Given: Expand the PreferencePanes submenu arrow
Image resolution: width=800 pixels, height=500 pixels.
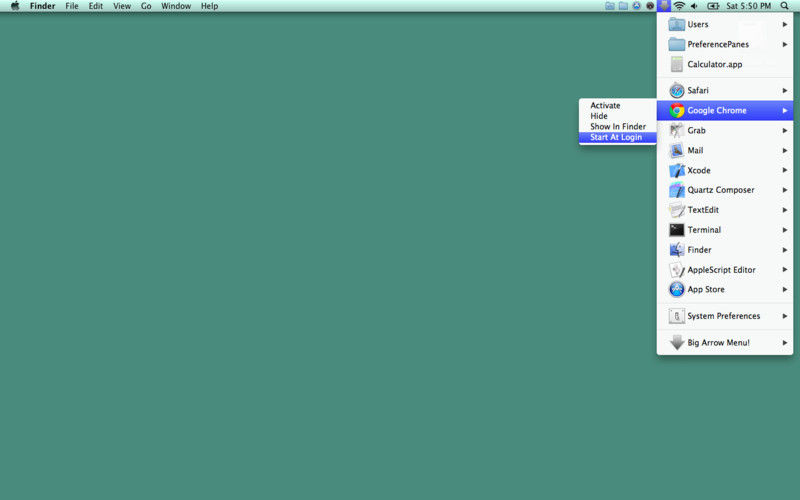Looking at the screenshot, I should (x=785, y=44).
